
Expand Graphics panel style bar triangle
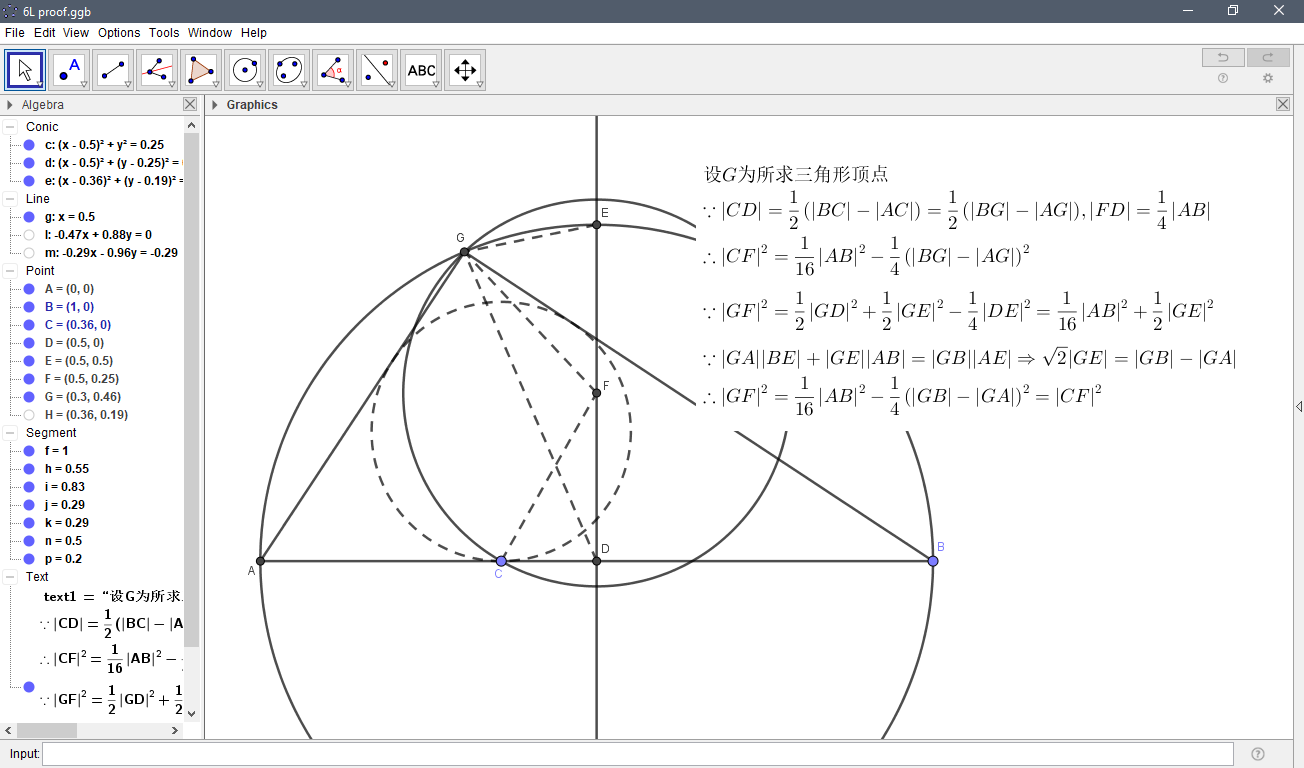tap(214, 105)
